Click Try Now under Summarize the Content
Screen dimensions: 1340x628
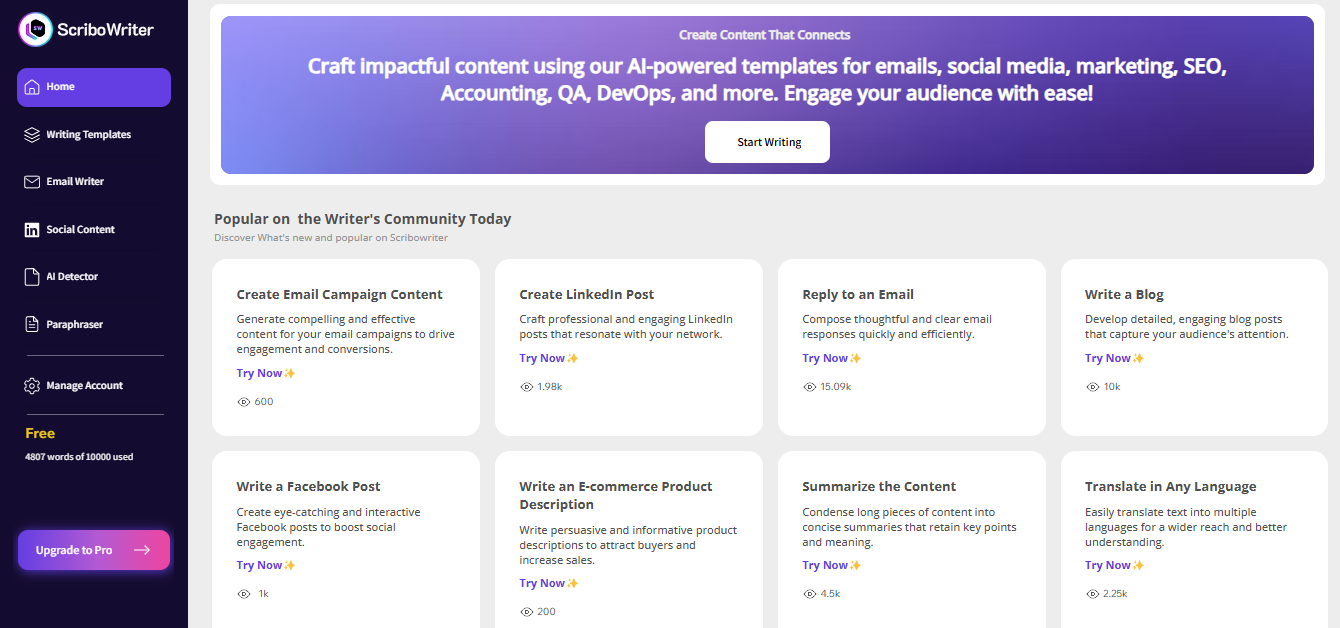click(x=825, y=565)
